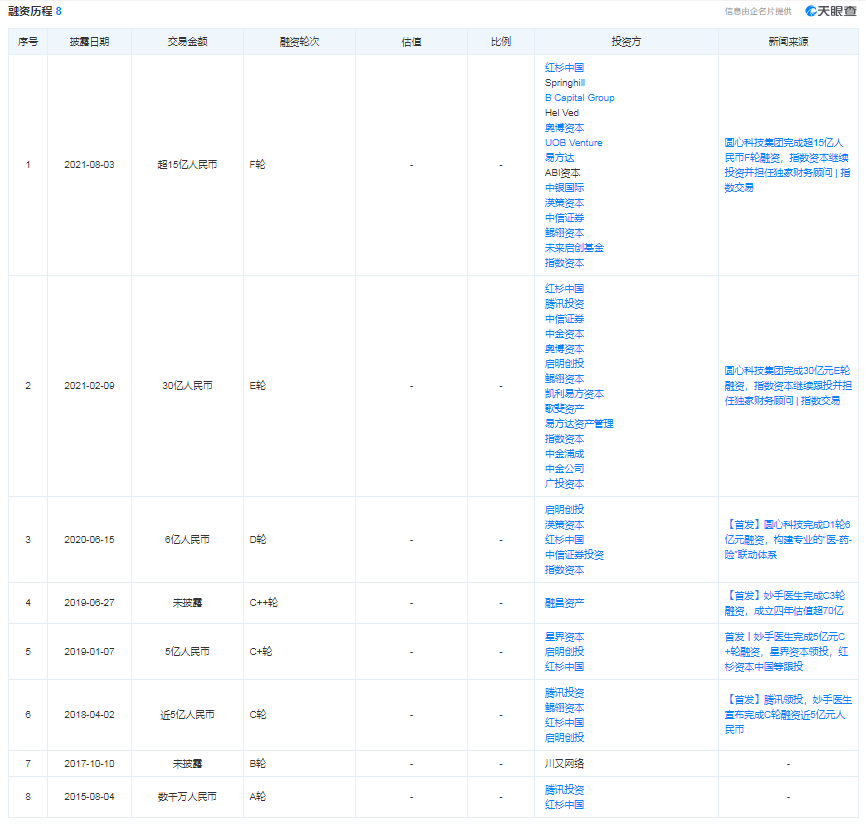Click 星界资本 in the C+轮 row
The height and width of the screenshot is (825, 866).
coord(564,637)
